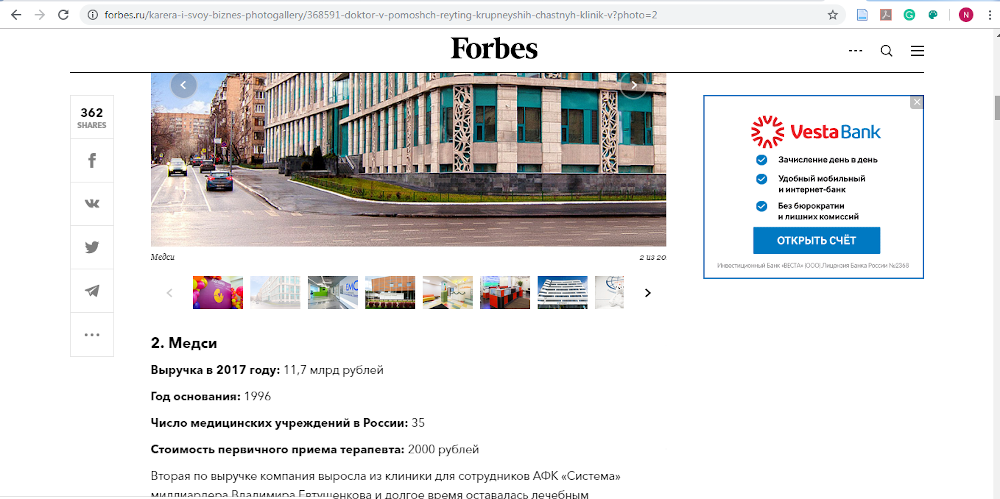Select the pale white building thumbnail
The width and height of the screenshot is (1000, 499).
[275, 292]
